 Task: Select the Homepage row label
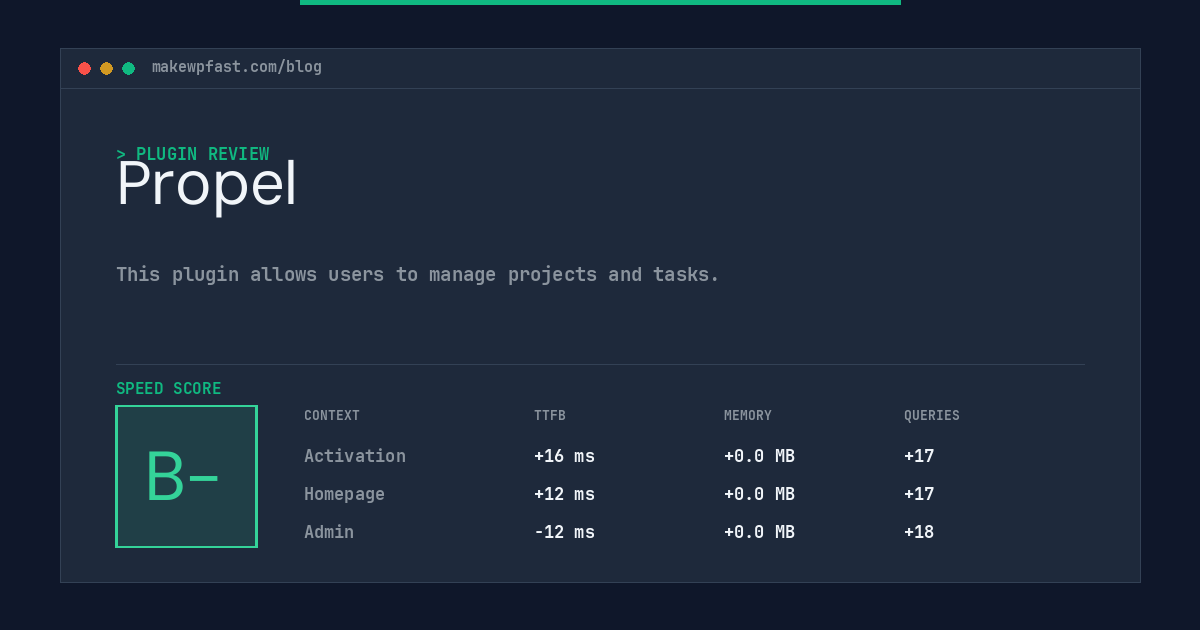tap(344, 494)
